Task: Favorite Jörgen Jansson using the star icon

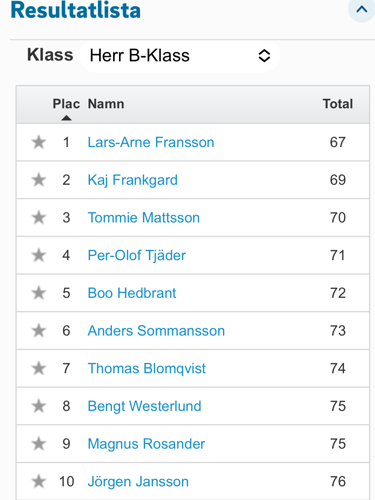Action: (x=39, y=481)
